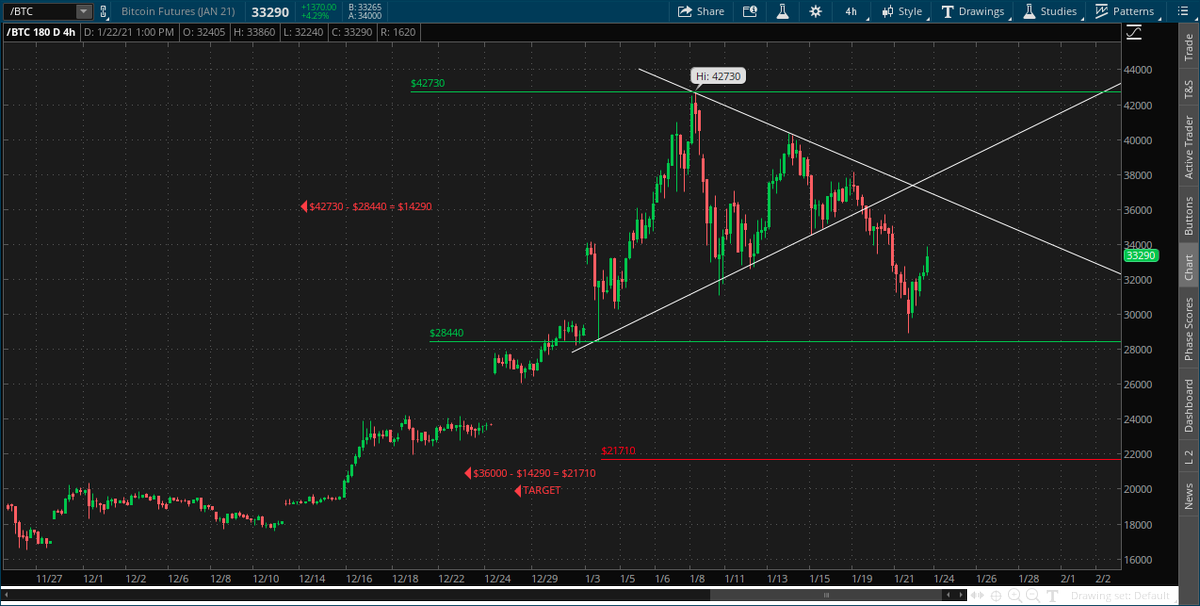Open the product depth icon next to Share

750,12
